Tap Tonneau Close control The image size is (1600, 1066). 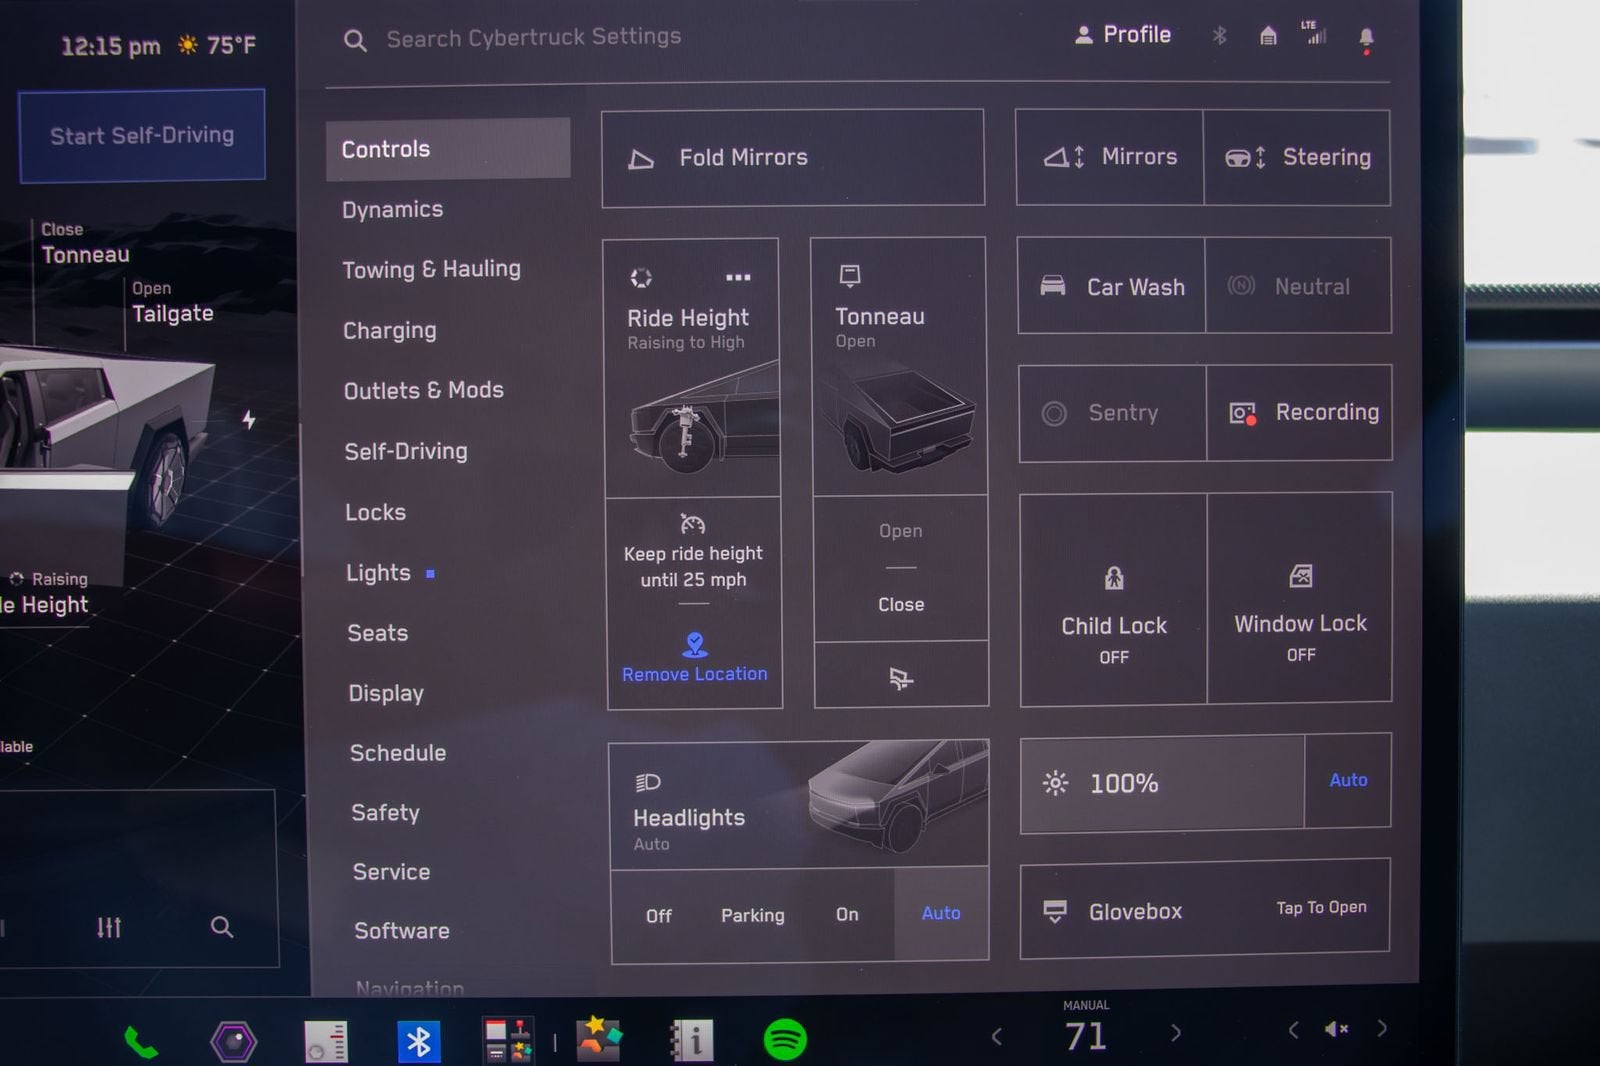click(901, 605)
